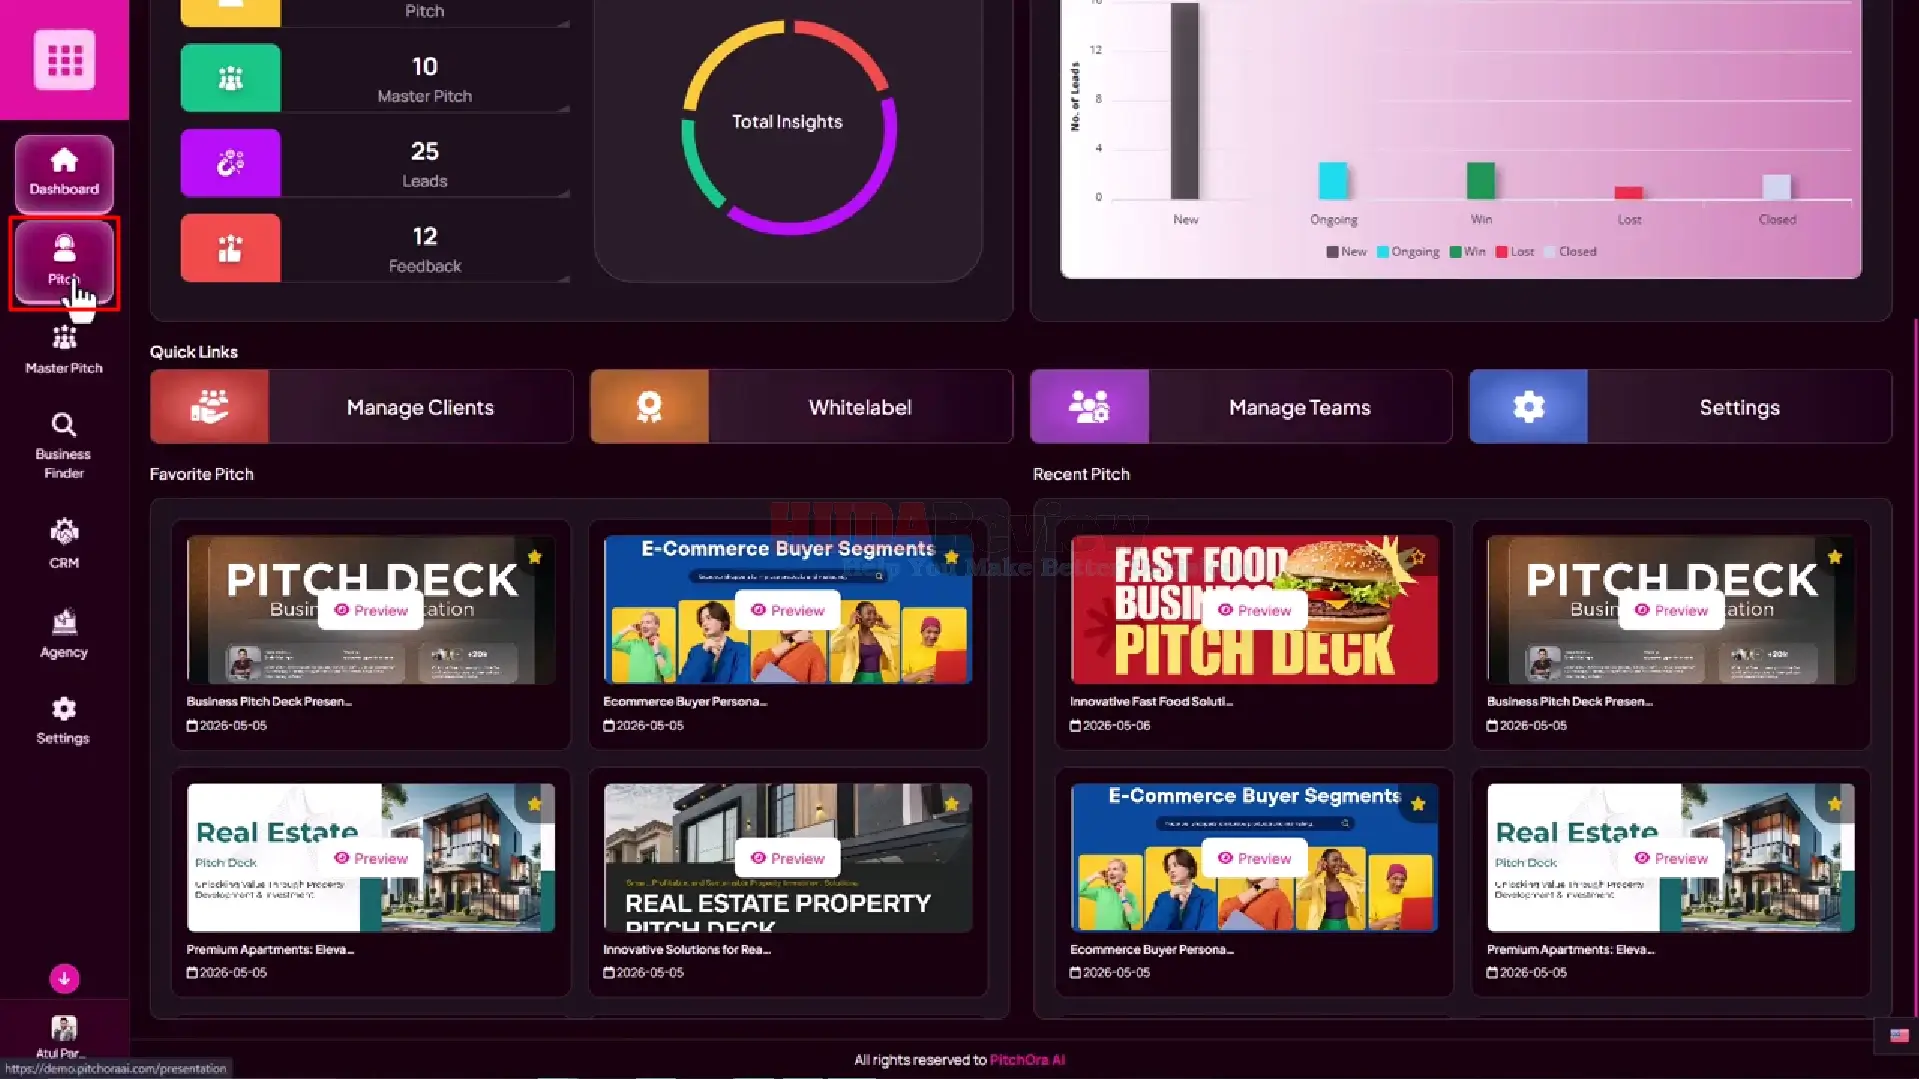Preview recent Premium Apartments pitch
This screenshot has height=1079, width=1919.
pyautogui.click(x=1672, y=858)
